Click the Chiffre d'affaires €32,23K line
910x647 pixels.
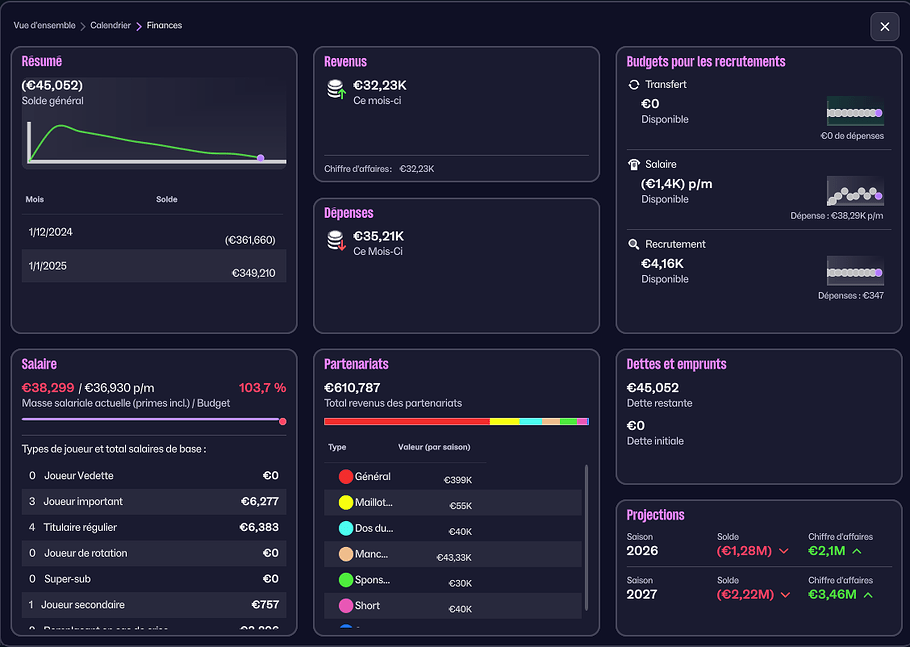(x=379, y=169)
